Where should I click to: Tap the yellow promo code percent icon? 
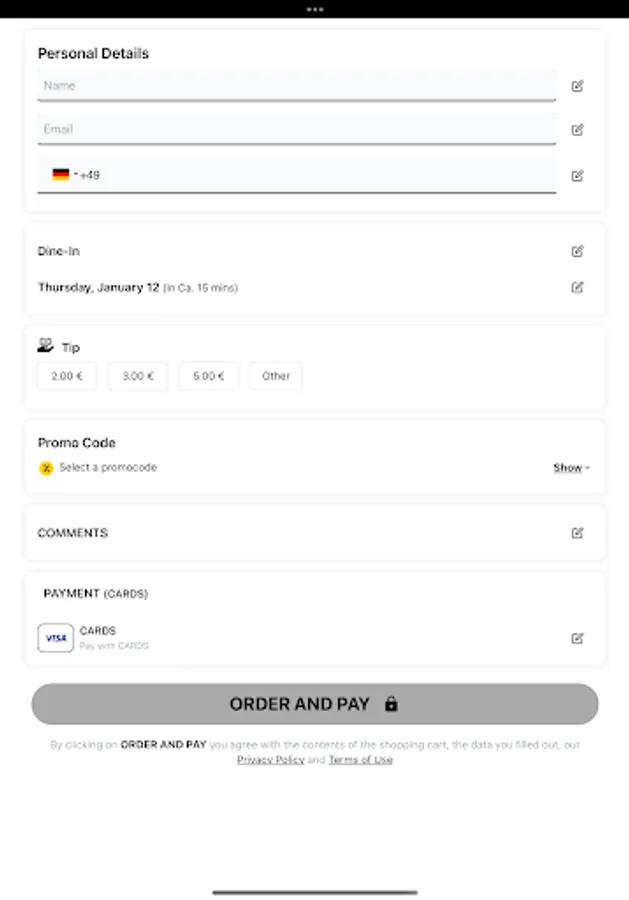click(46, 468)
